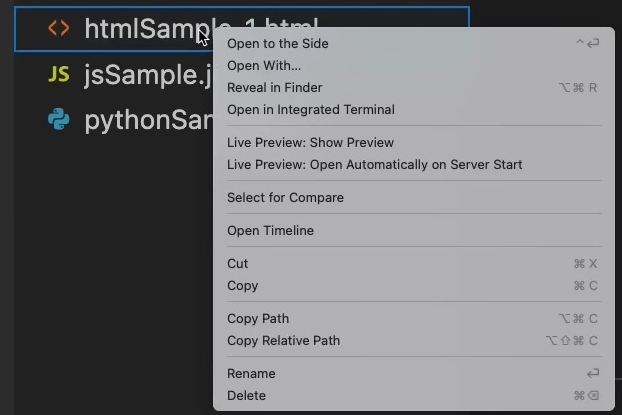Open Timeline for the file
The width and height of the screenshot is (622, 415).
[414, 230]
